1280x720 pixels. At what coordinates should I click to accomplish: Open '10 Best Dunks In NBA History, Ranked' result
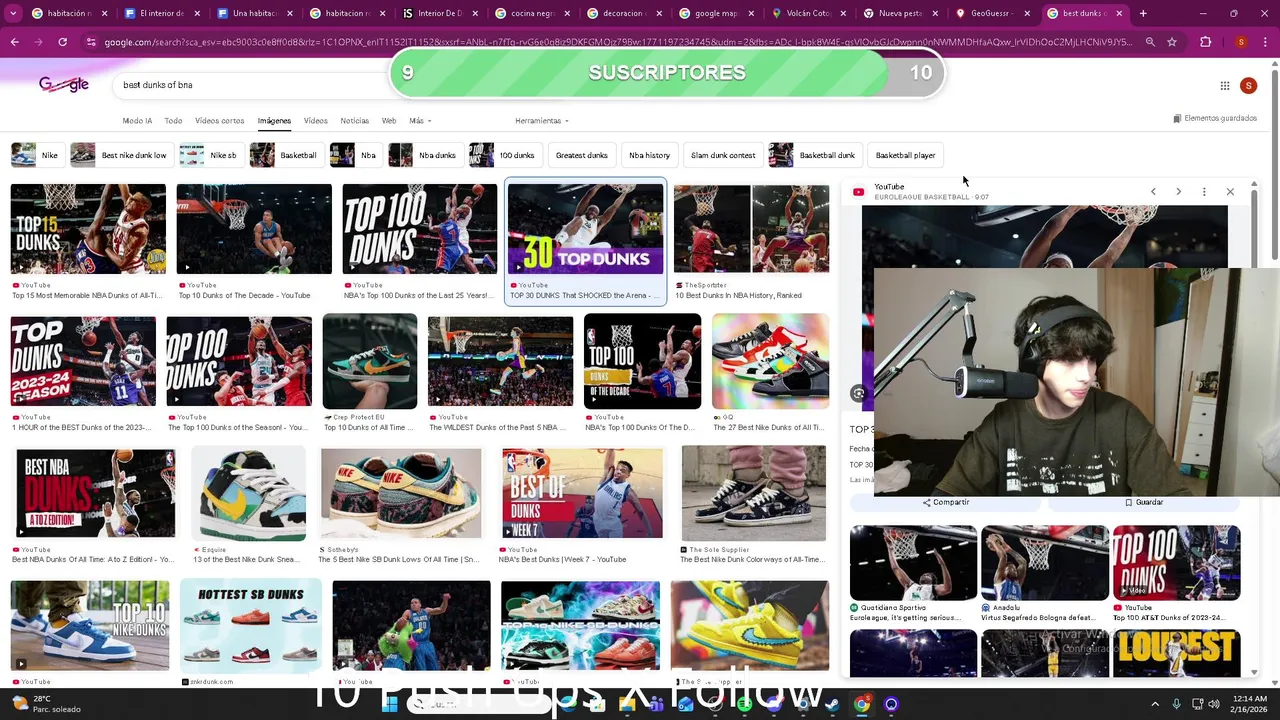pyautogui.click(x=751, y=229)
